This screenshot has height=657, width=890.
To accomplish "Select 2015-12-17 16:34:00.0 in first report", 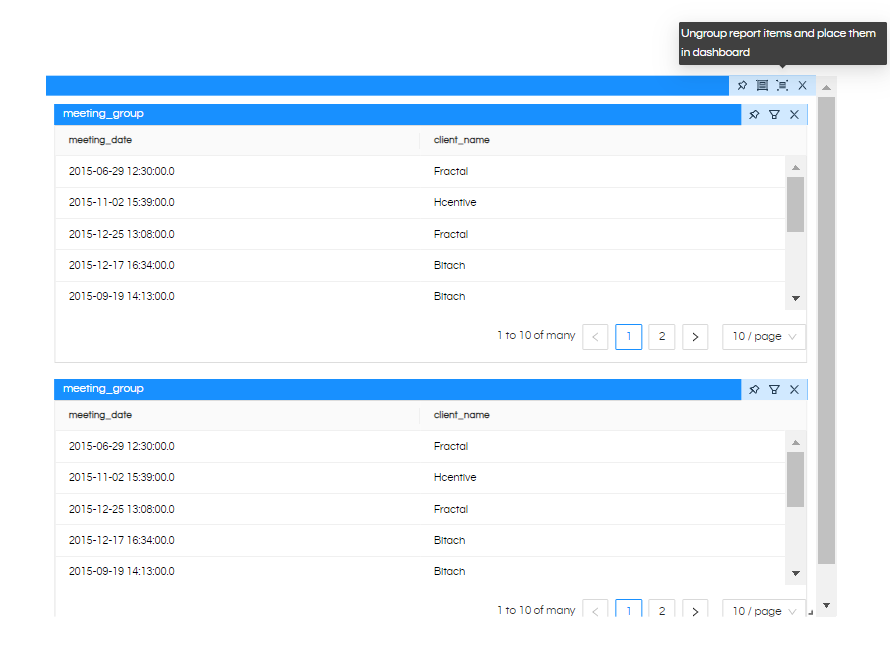I will point(121,266).
